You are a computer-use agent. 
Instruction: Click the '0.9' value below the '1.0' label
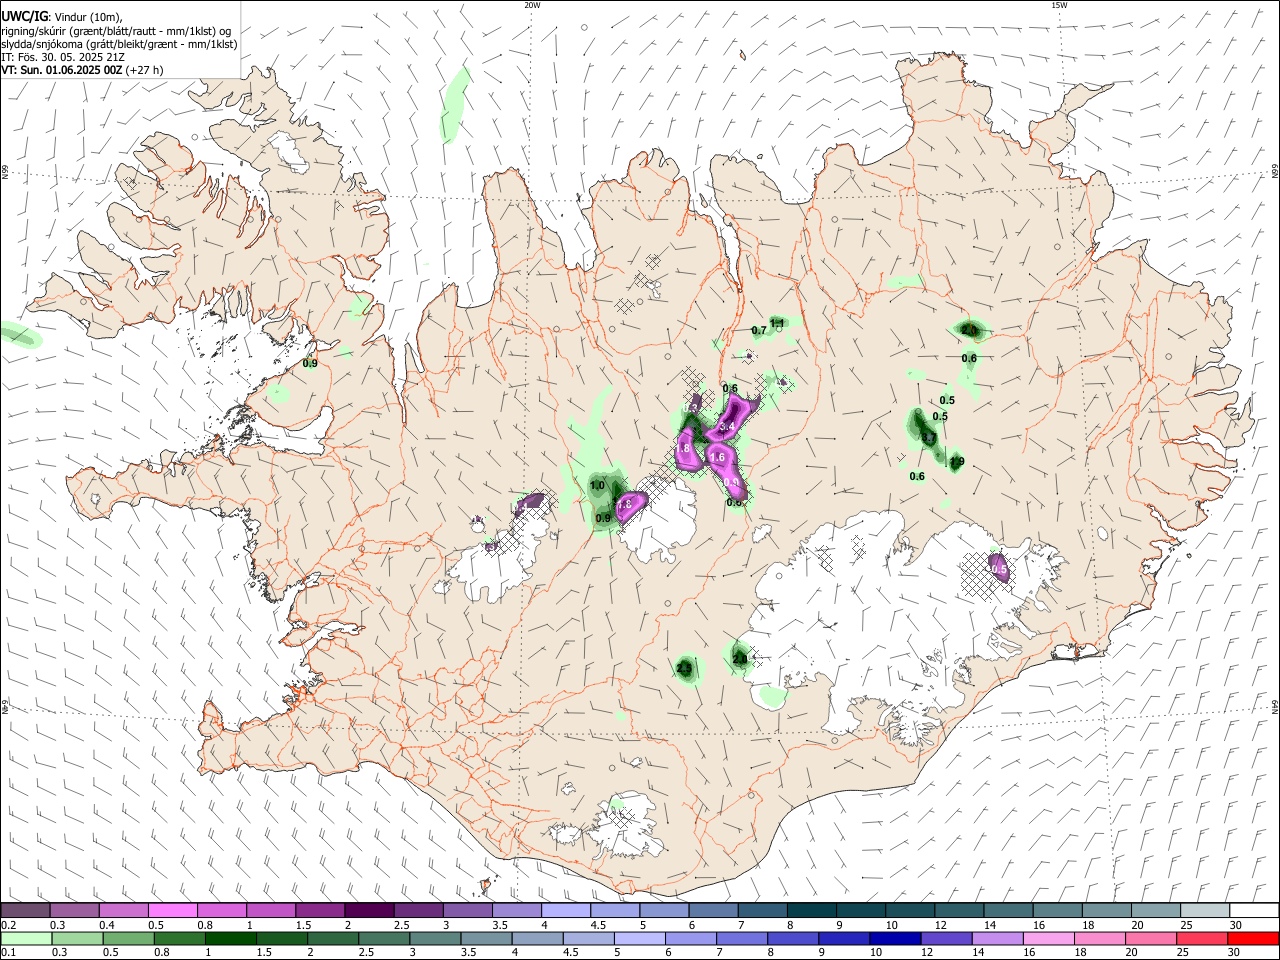603,518
